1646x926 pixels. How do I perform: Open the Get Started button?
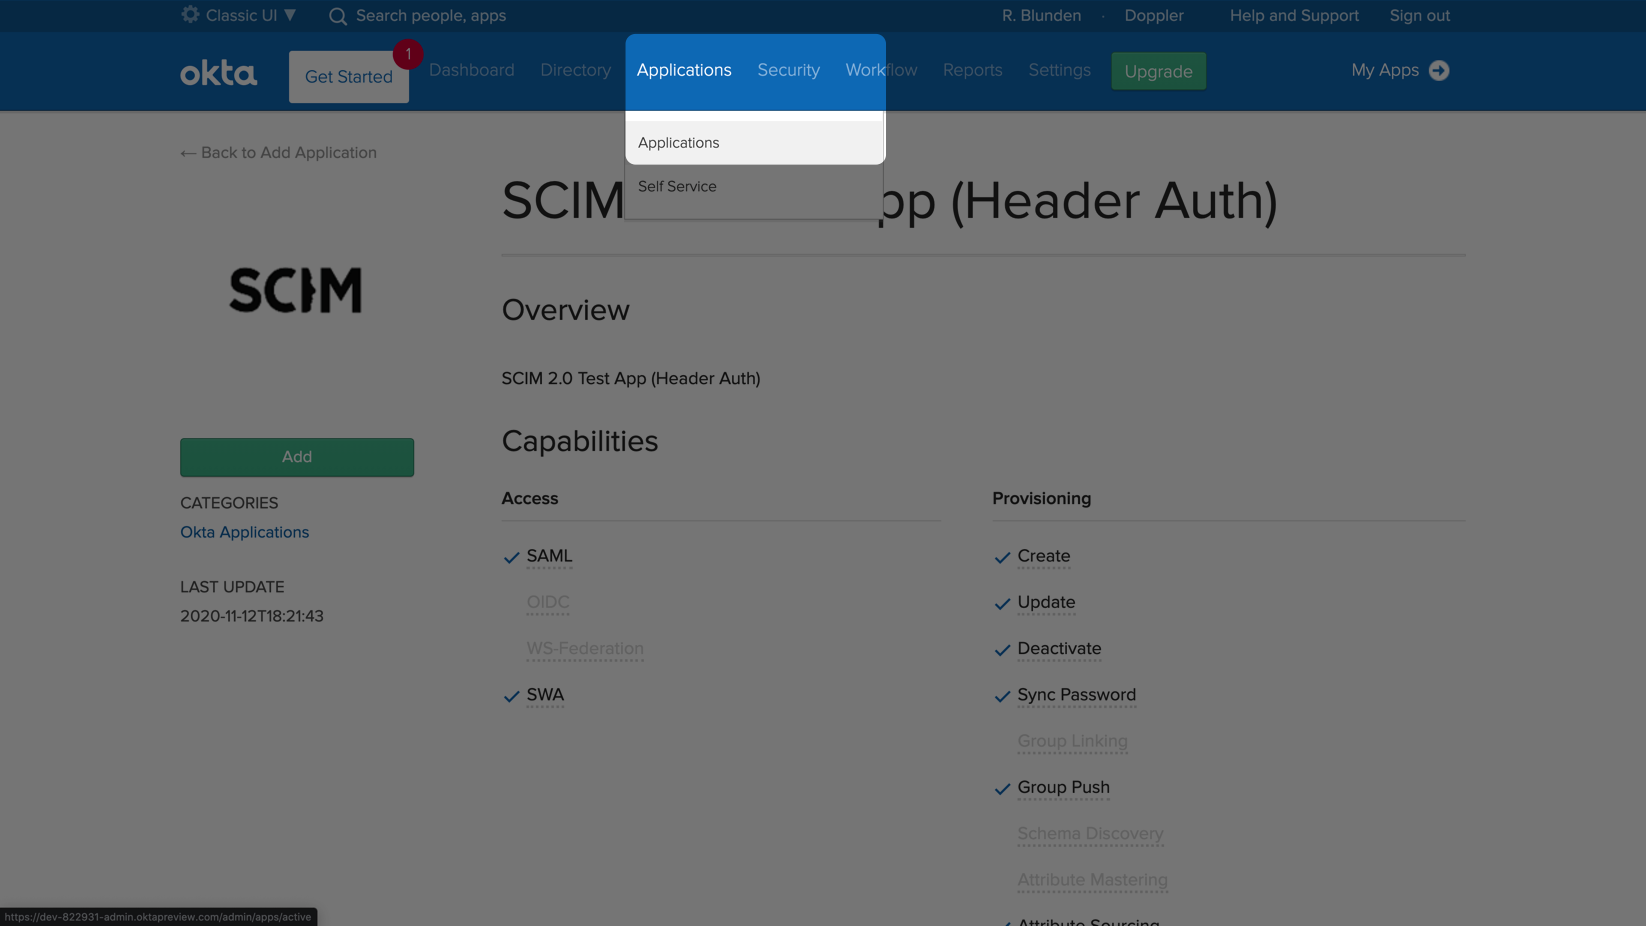(x=349, y=77)
